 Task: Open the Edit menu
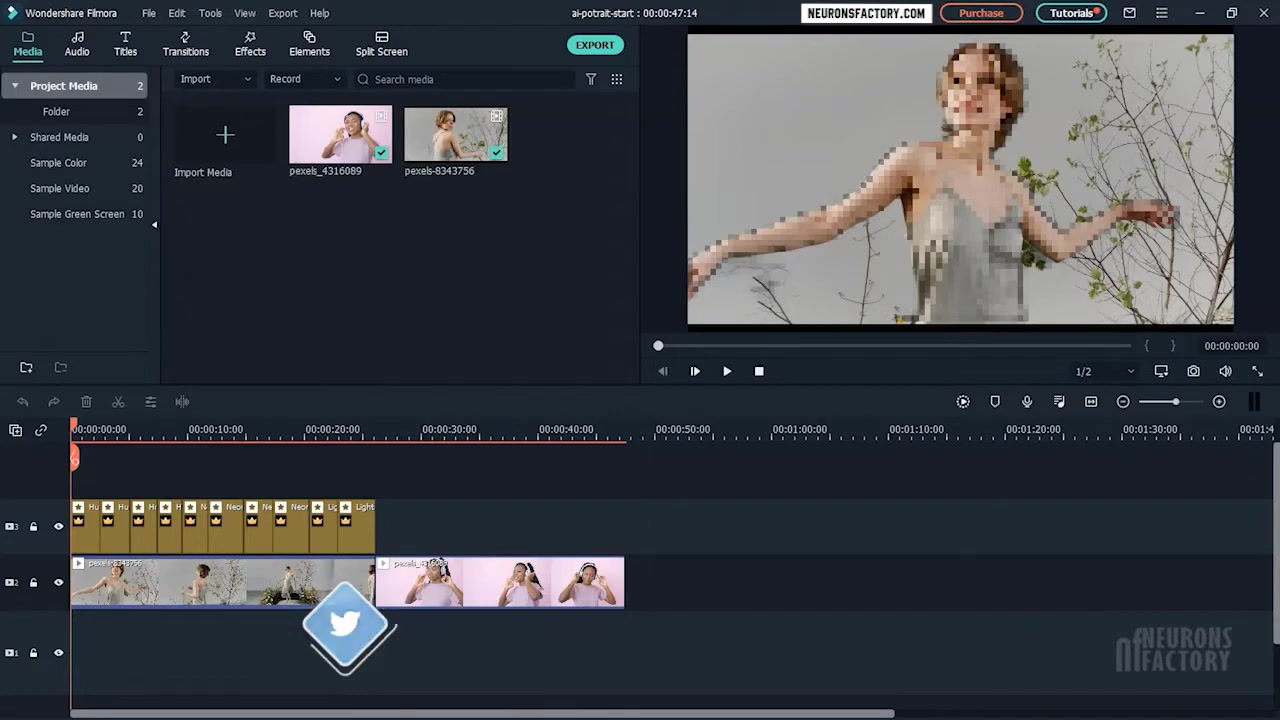[177, 13]
